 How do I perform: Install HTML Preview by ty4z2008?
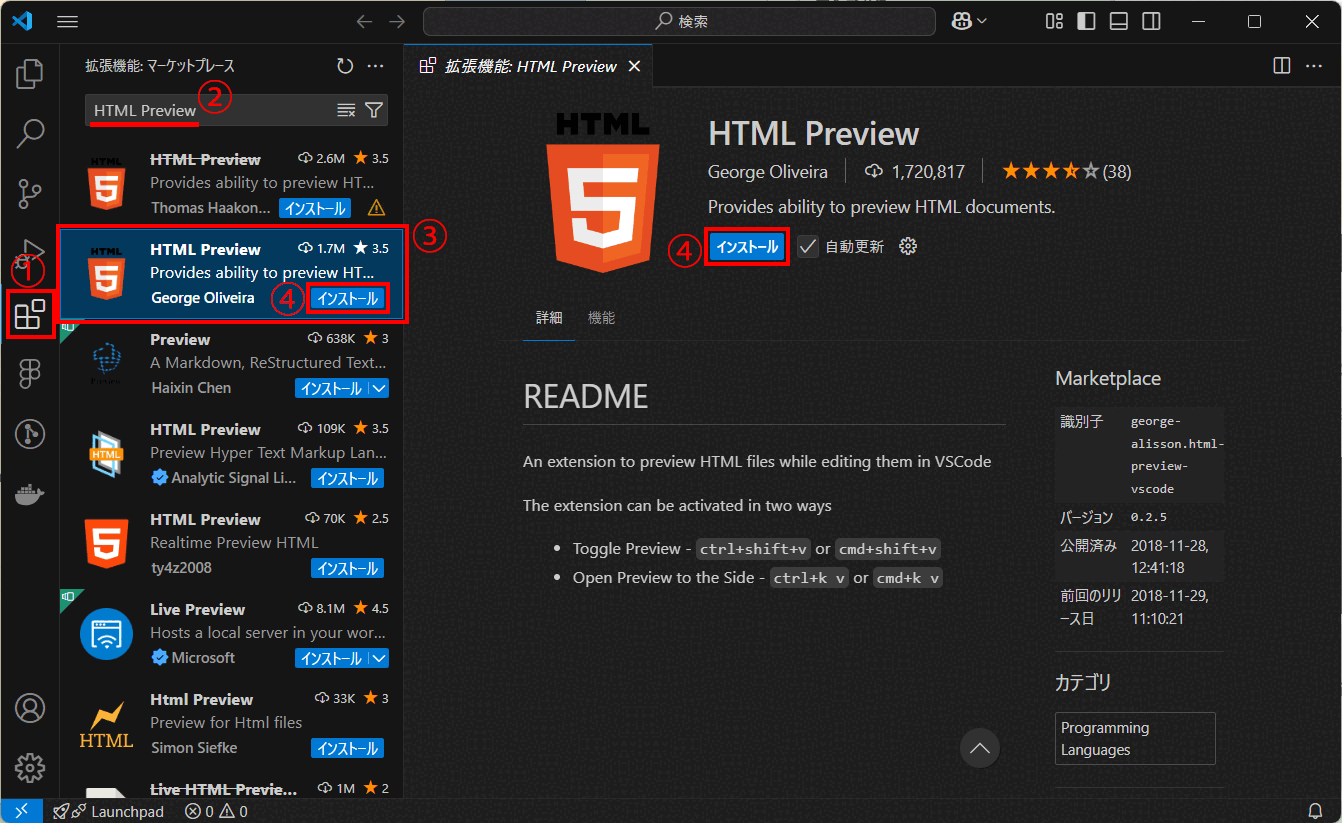coord(347,568)
